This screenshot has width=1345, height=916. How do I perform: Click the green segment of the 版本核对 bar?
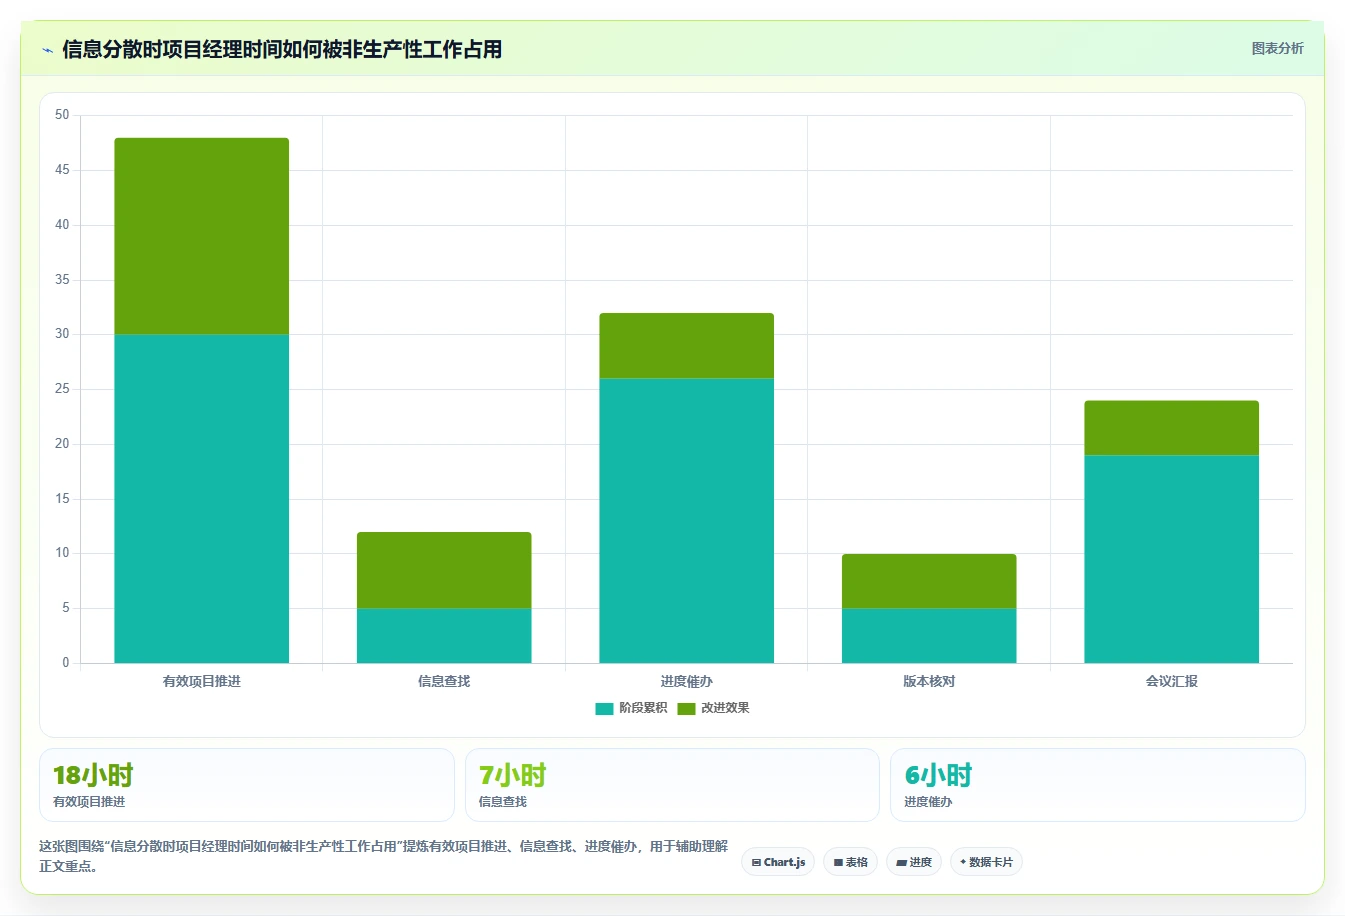point(929,581)
